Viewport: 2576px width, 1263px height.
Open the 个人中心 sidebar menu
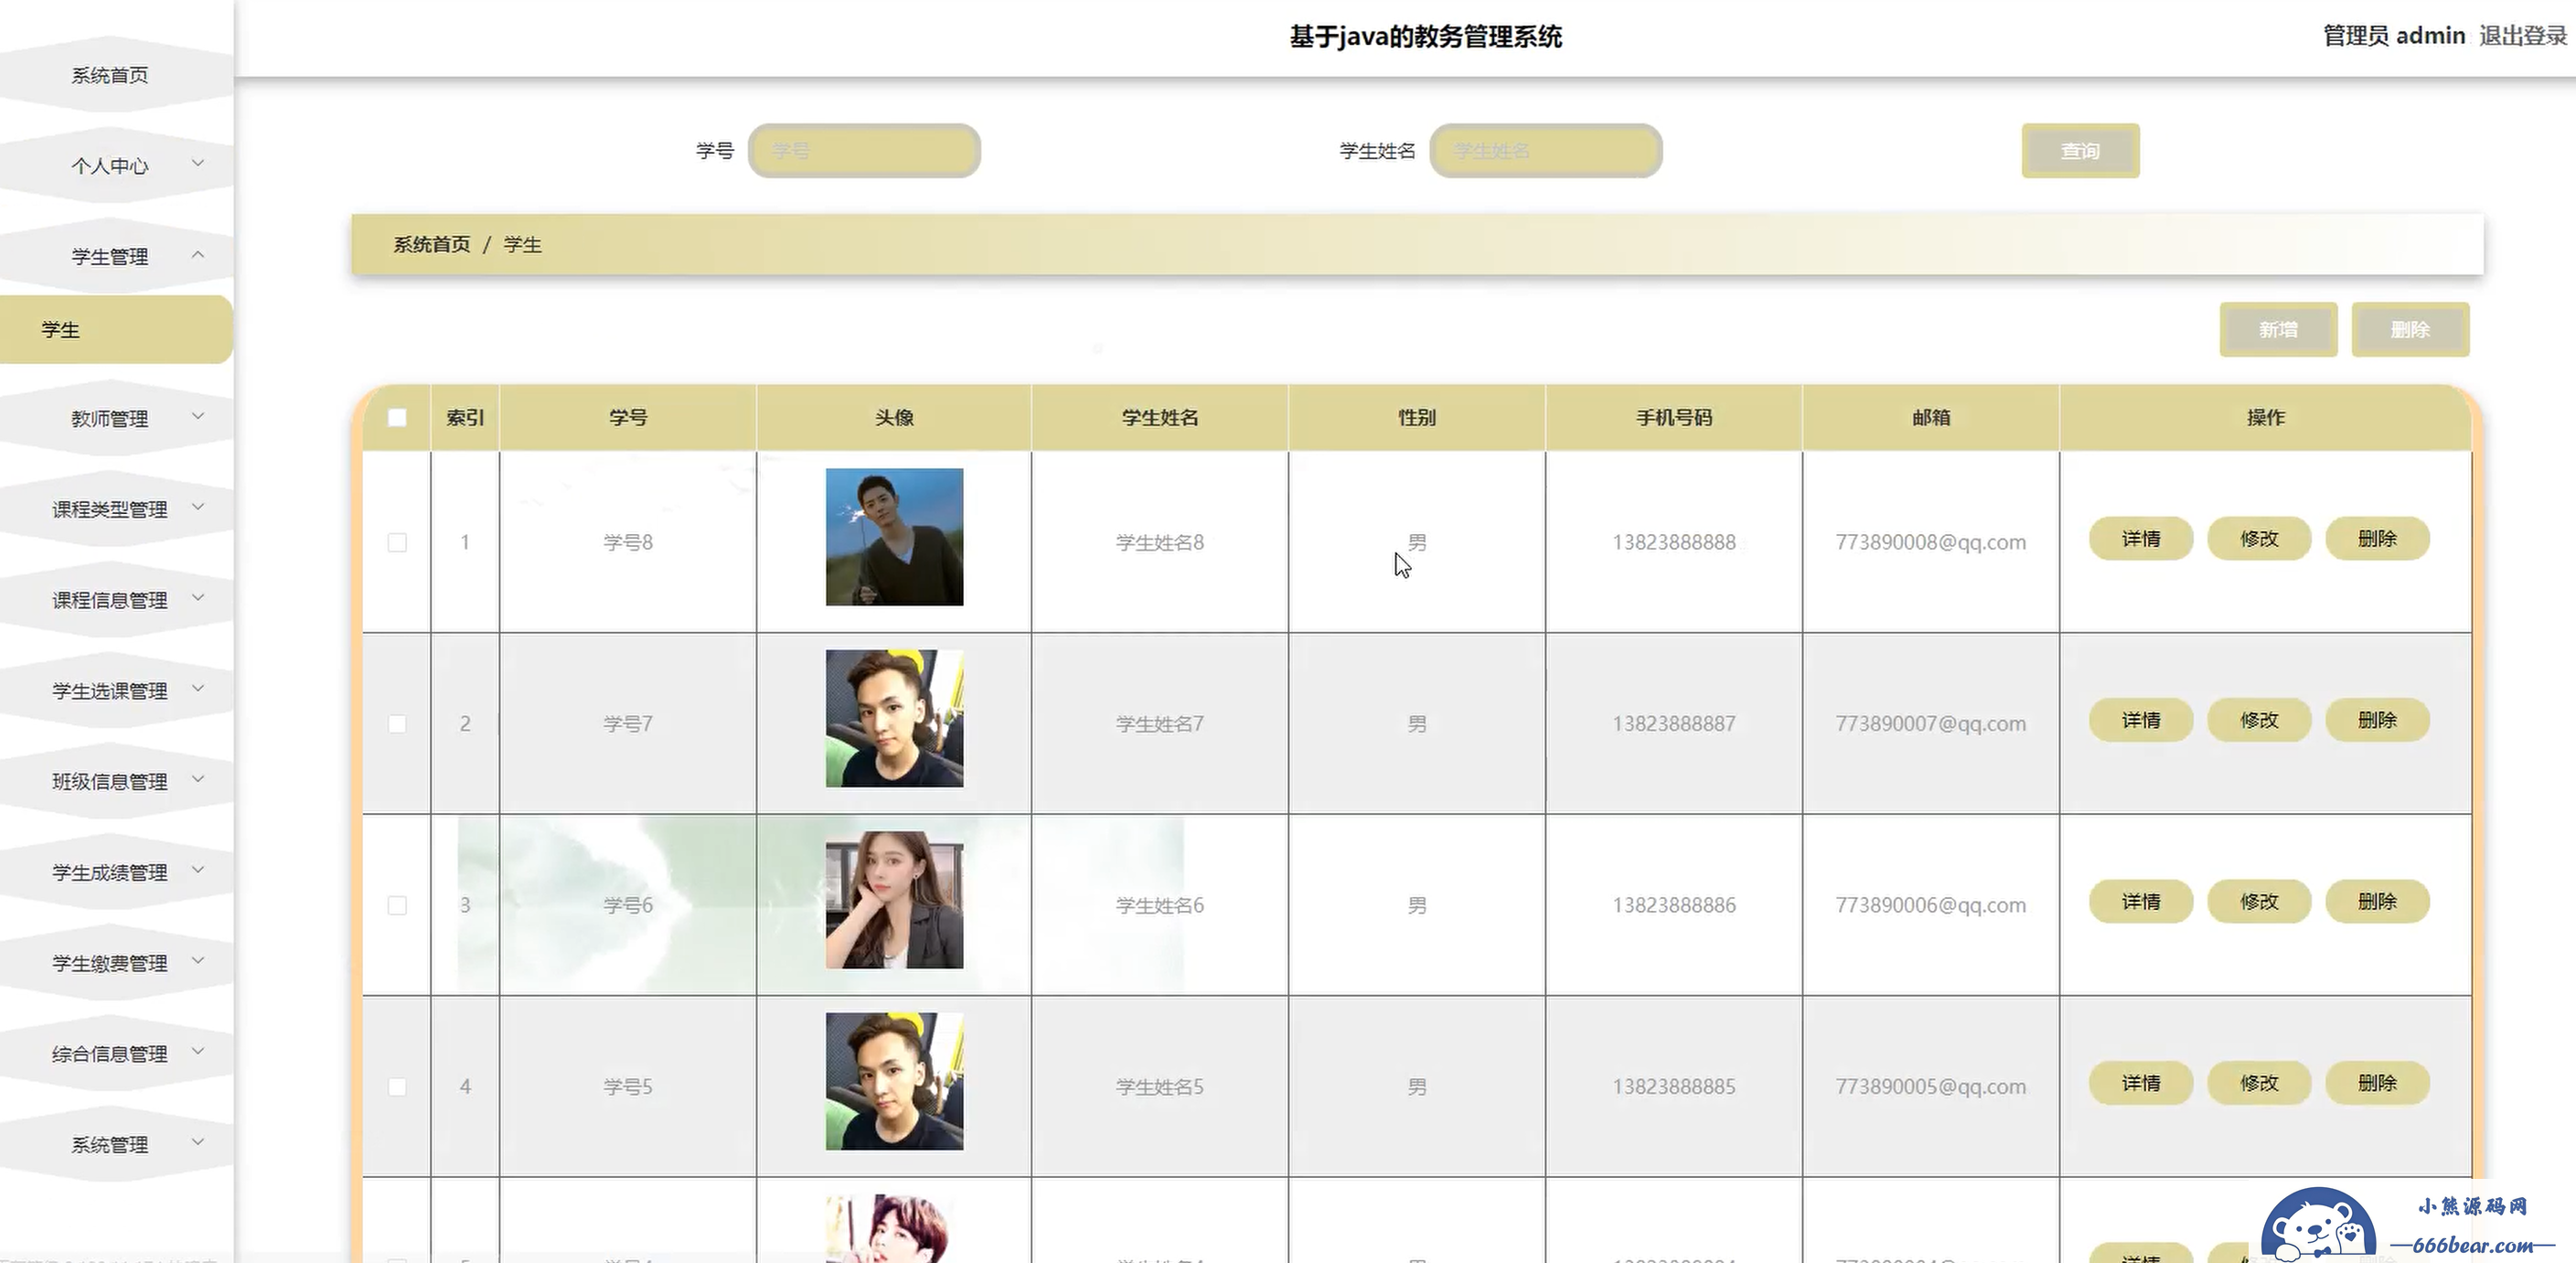pos(110,166)
